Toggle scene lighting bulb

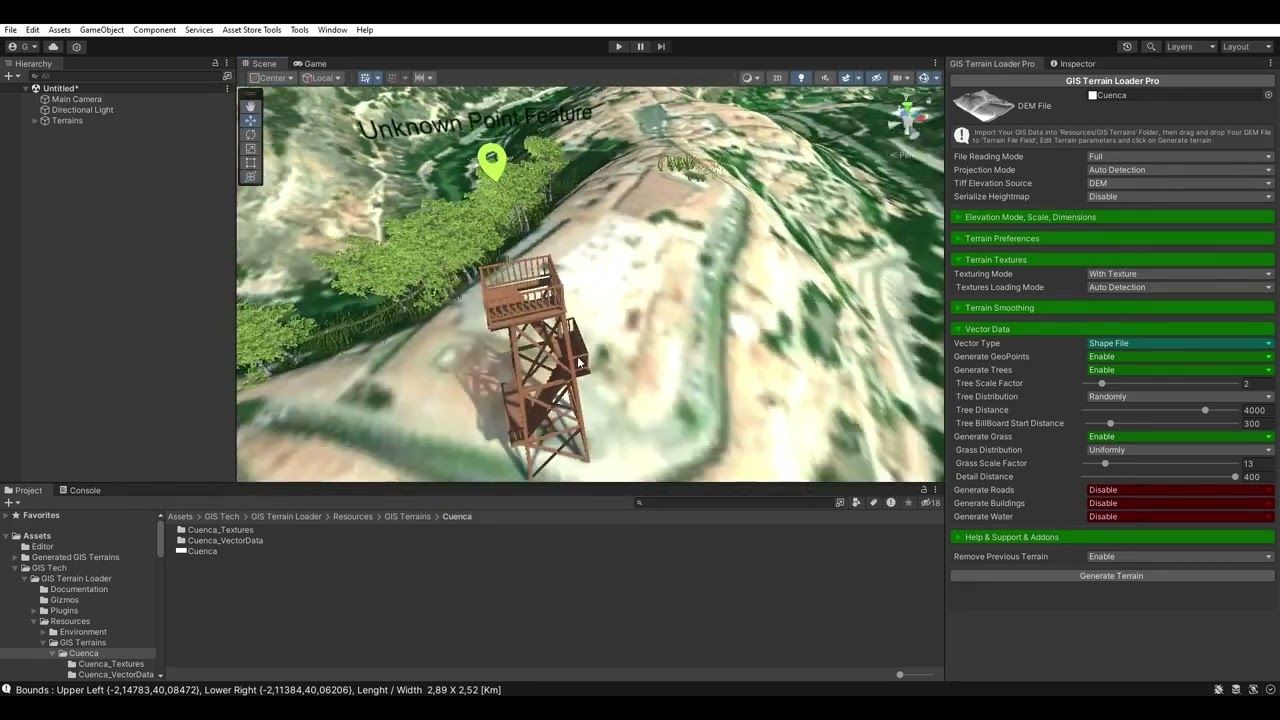pos(801,78)
